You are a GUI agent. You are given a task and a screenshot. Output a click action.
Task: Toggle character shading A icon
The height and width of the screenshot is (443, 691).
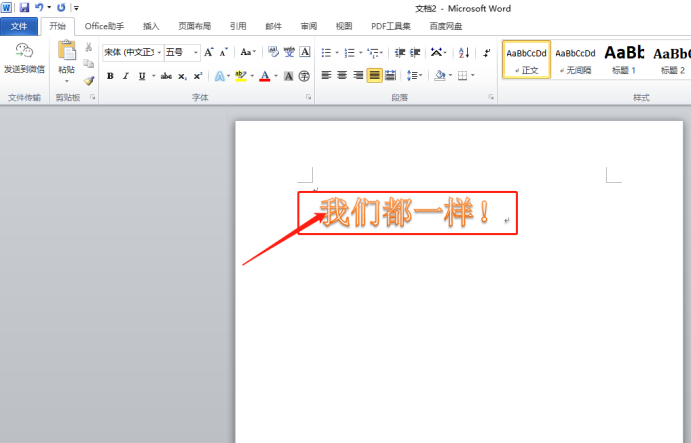click(x=288, y=76)
